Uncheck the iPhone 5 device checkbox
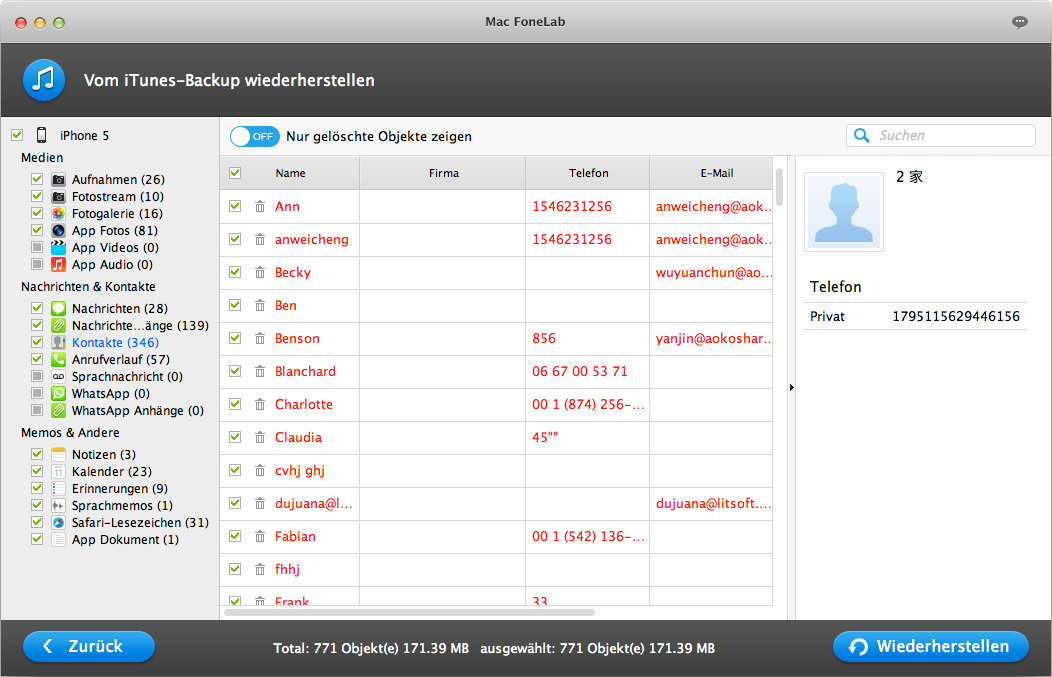Image resolution: width=1052 pixels, height=677 pixels. coord(17,135)
